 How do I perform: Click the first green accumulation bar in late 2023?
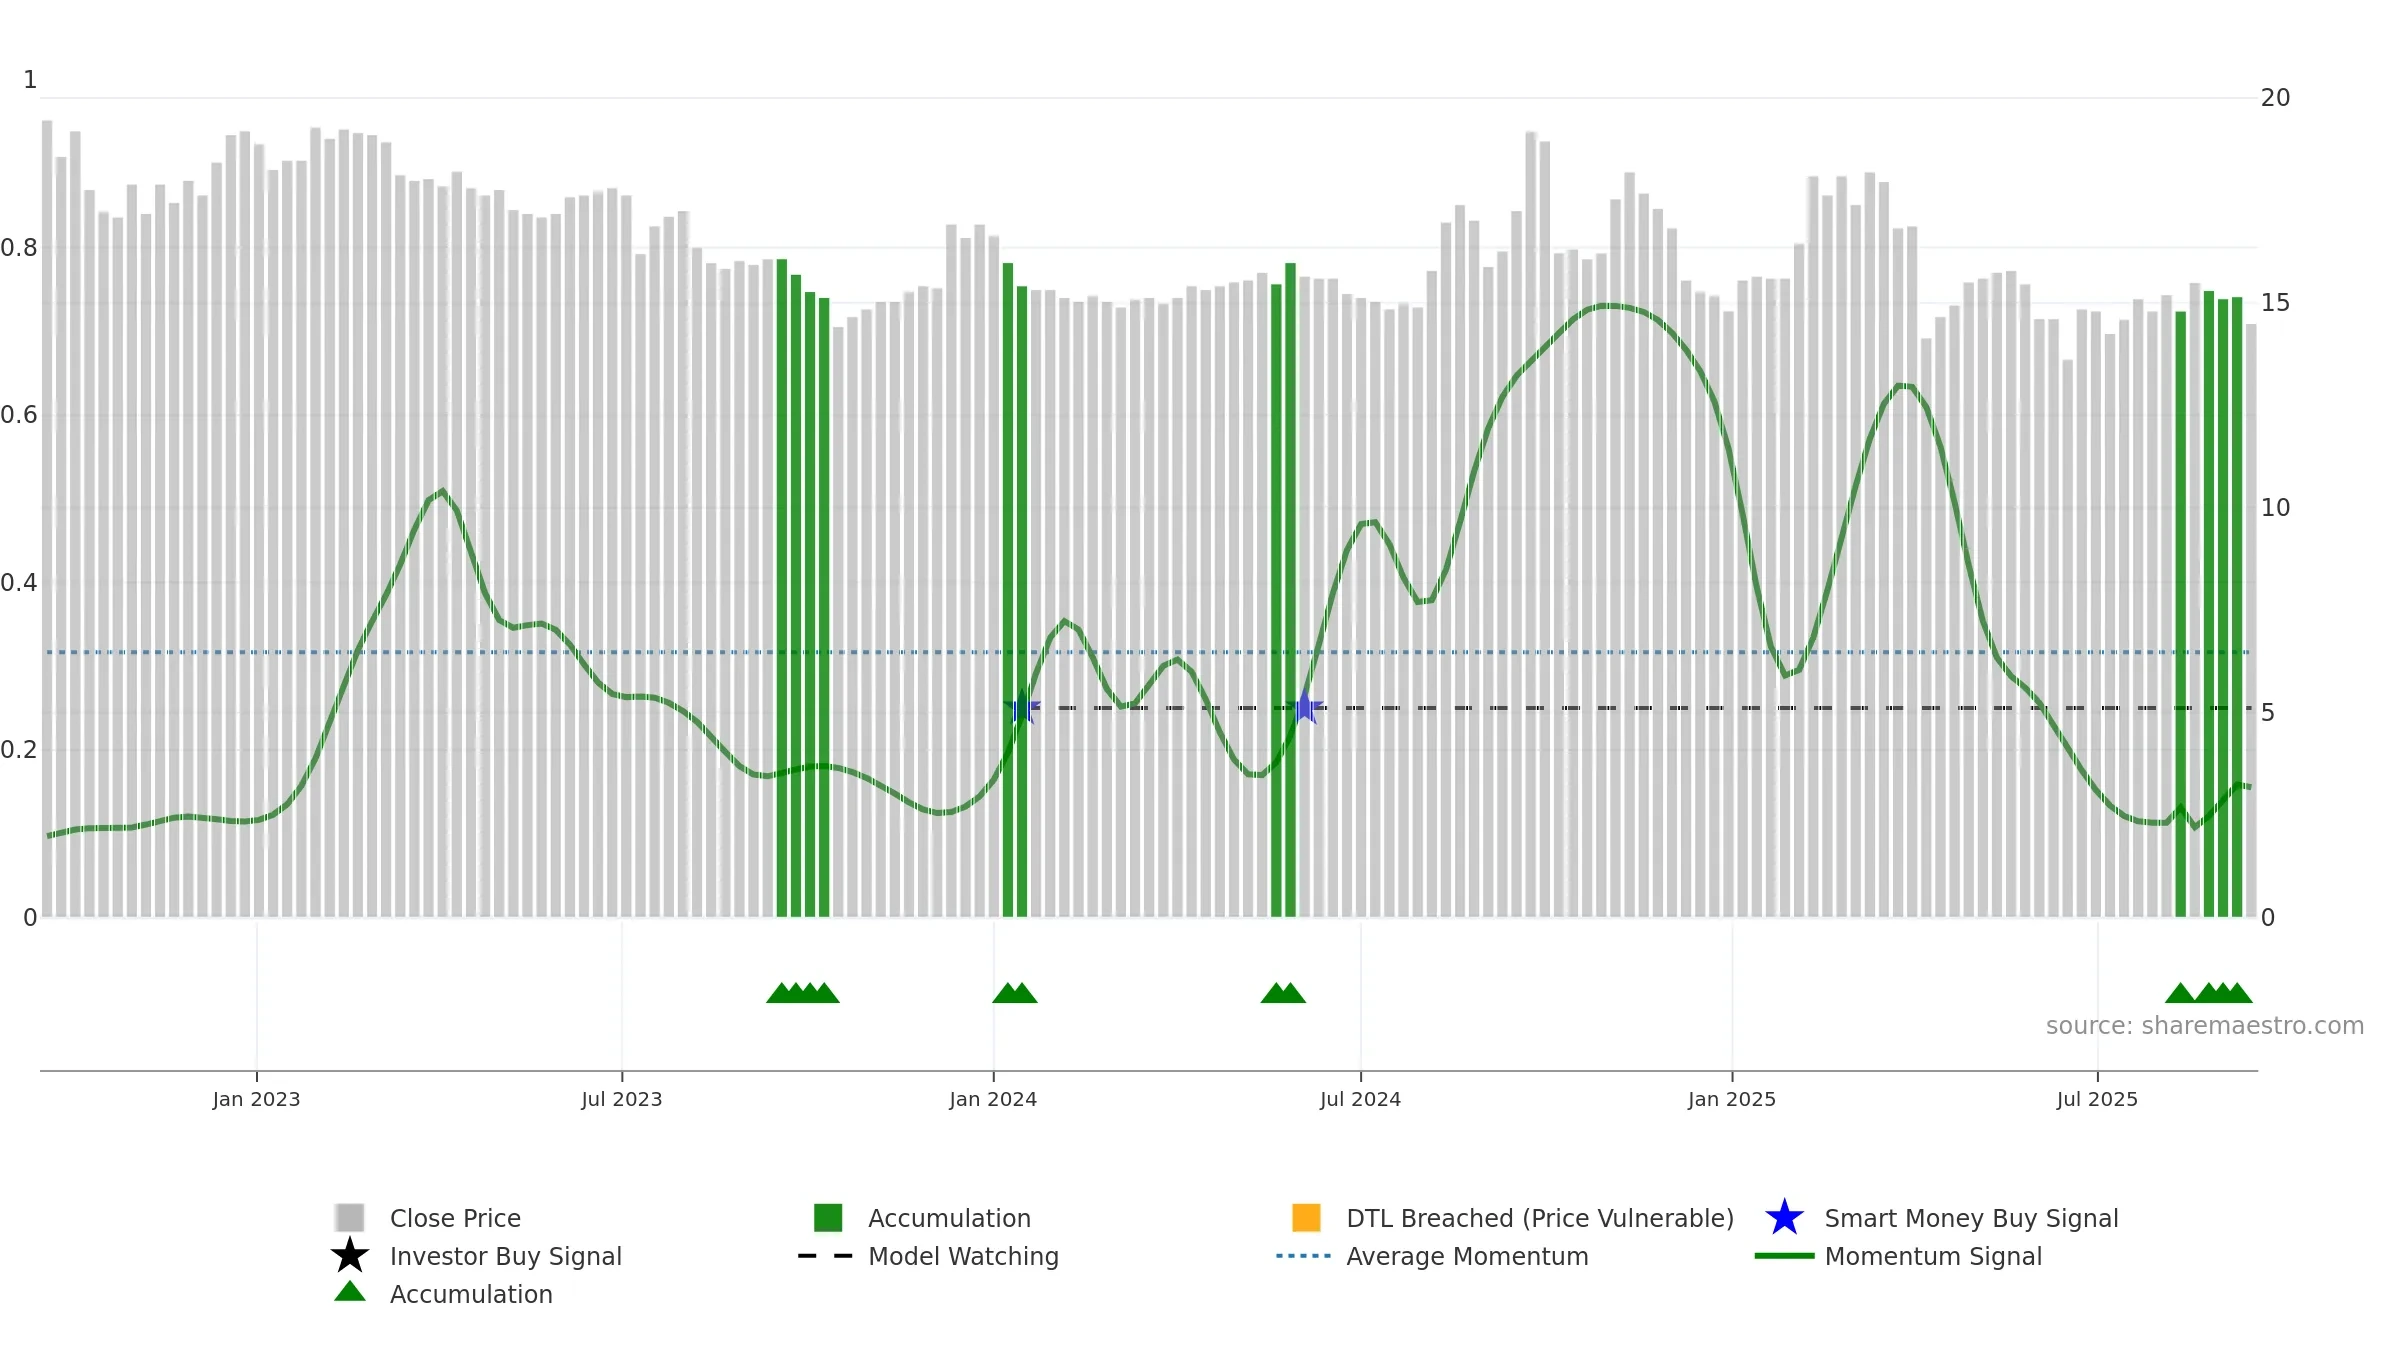pyautogui.click(x=782, y=588)
